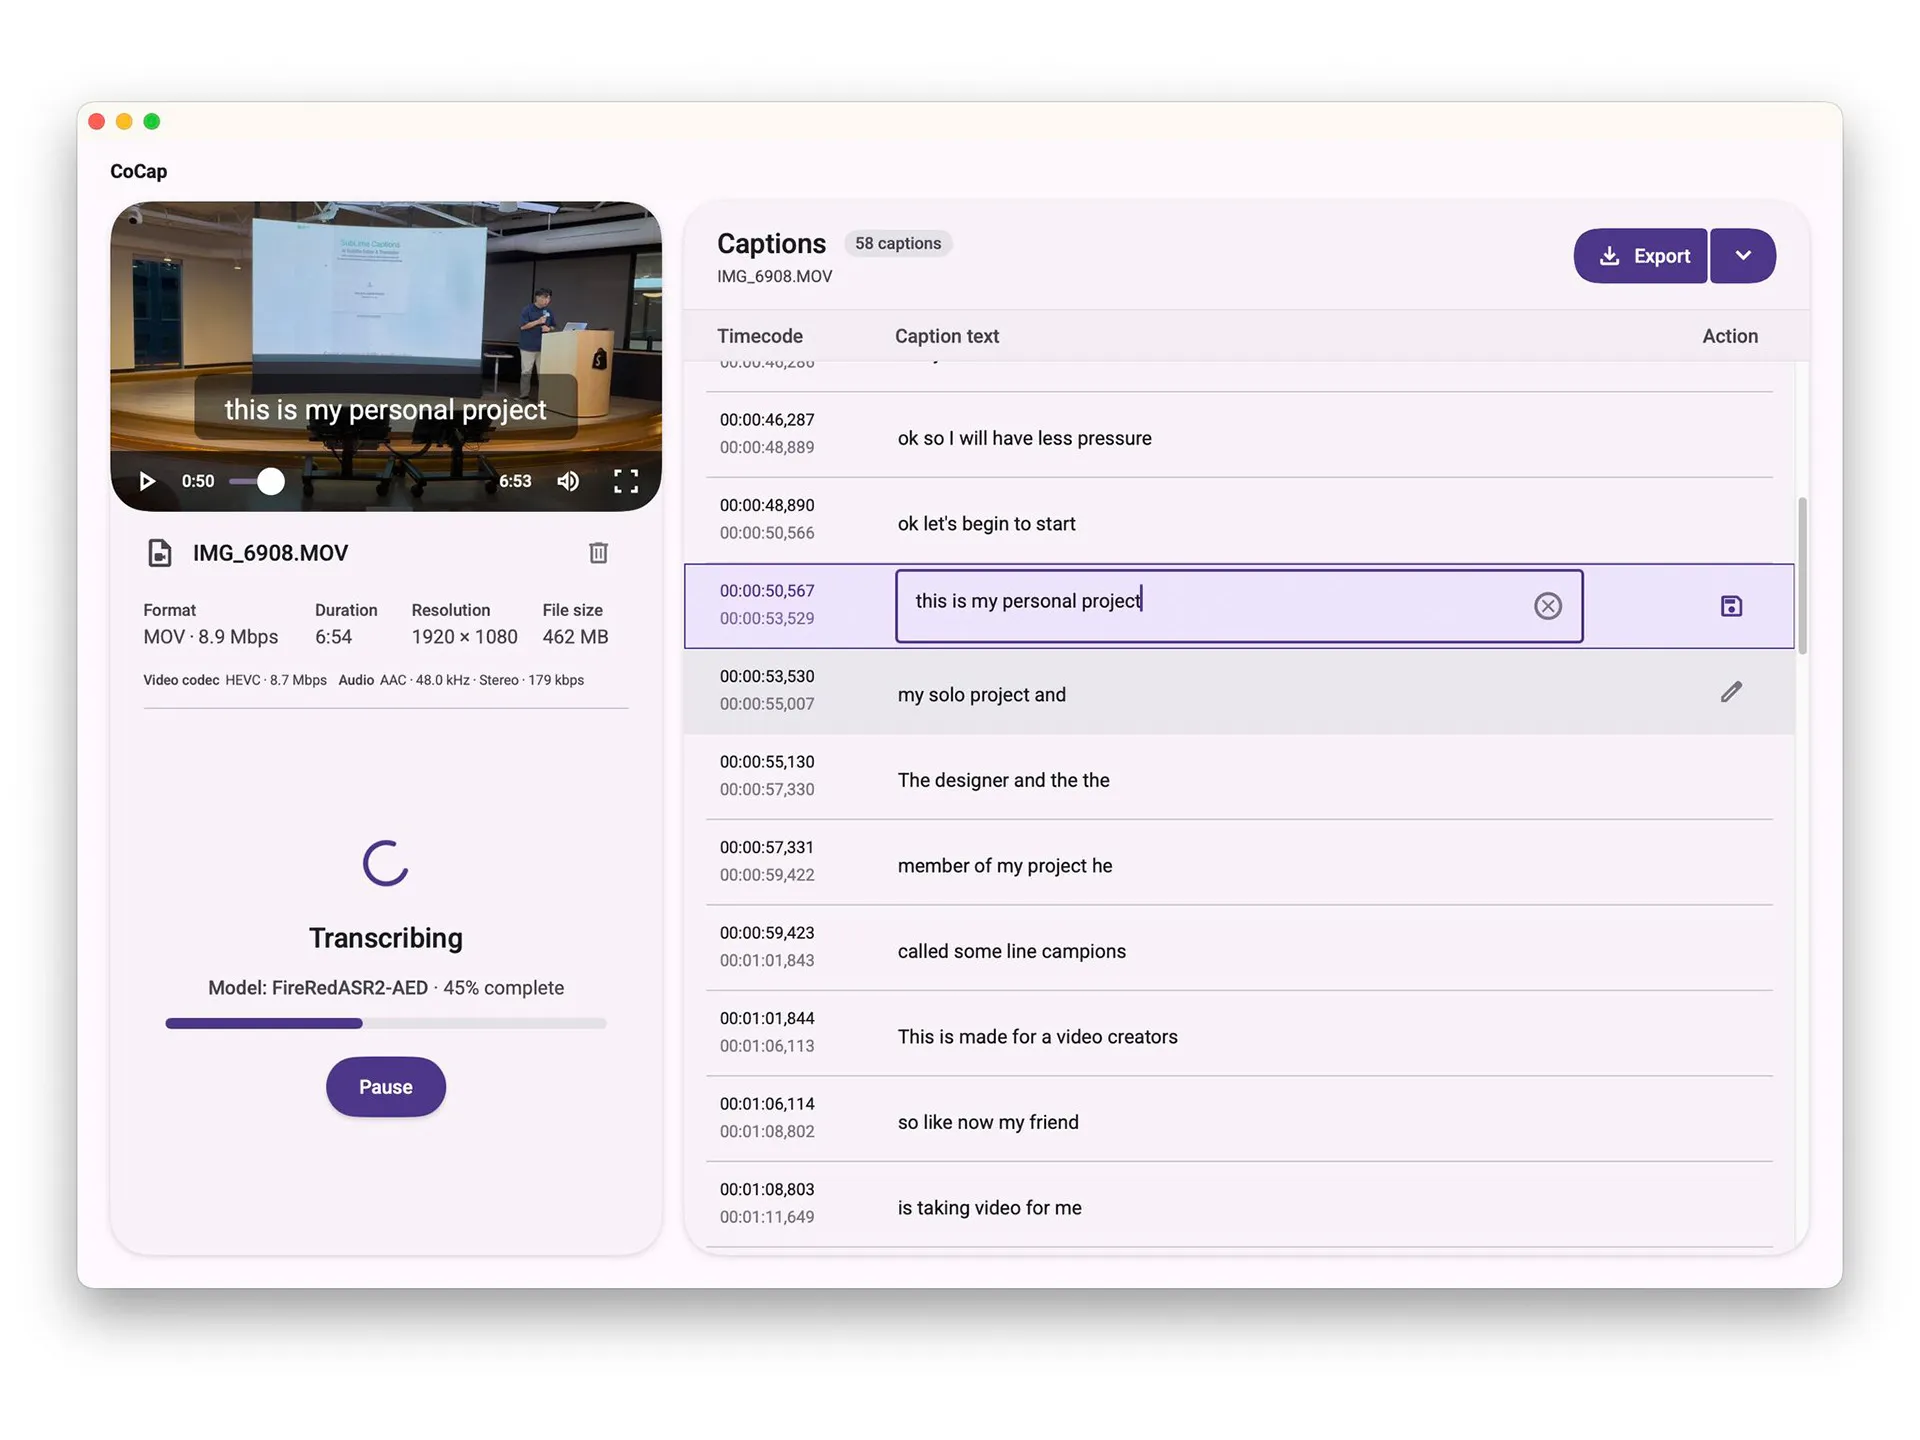Viewport: 1920px width, 1440px height.
Task: Click the 6:53 remaining time label
Action: pyautogui.click(x=515, y=481)
